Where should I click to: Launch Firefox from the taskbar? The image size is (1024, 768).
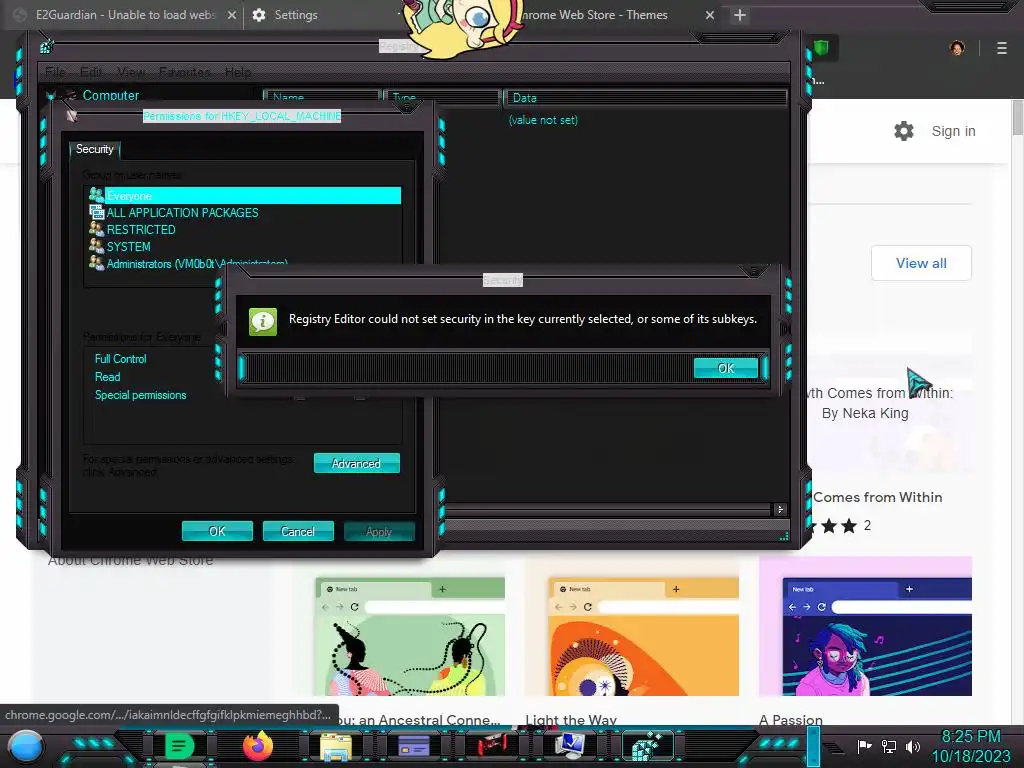257,746
